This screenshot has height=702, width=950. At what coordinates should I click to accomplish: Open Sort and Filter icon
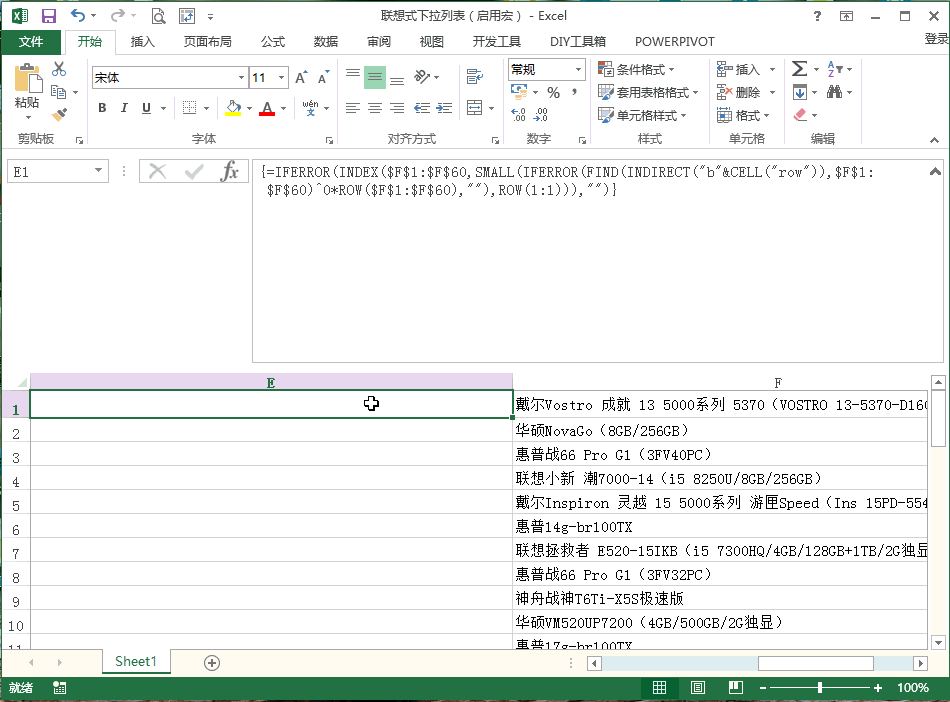(834, 69)
